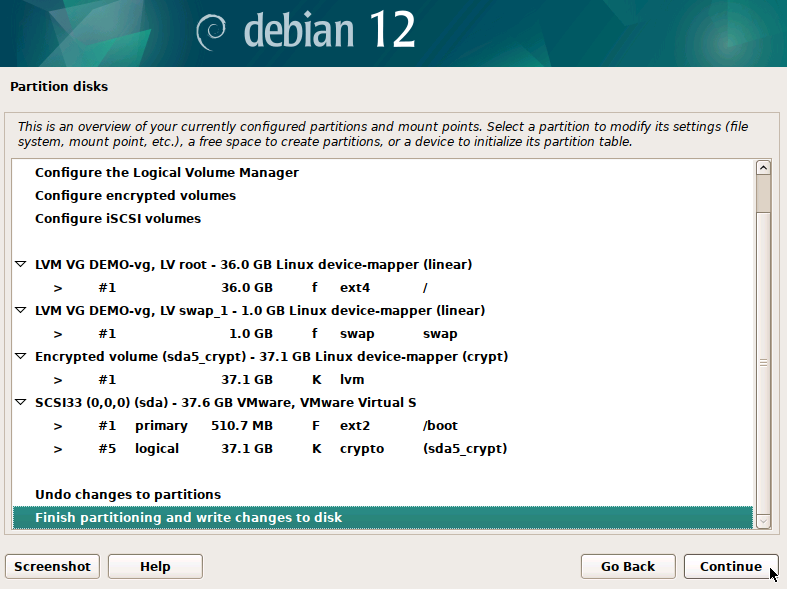This screenshot has width=787, height=589.
Task: Click the scrollbar up arrow
Action: point(763,168)
